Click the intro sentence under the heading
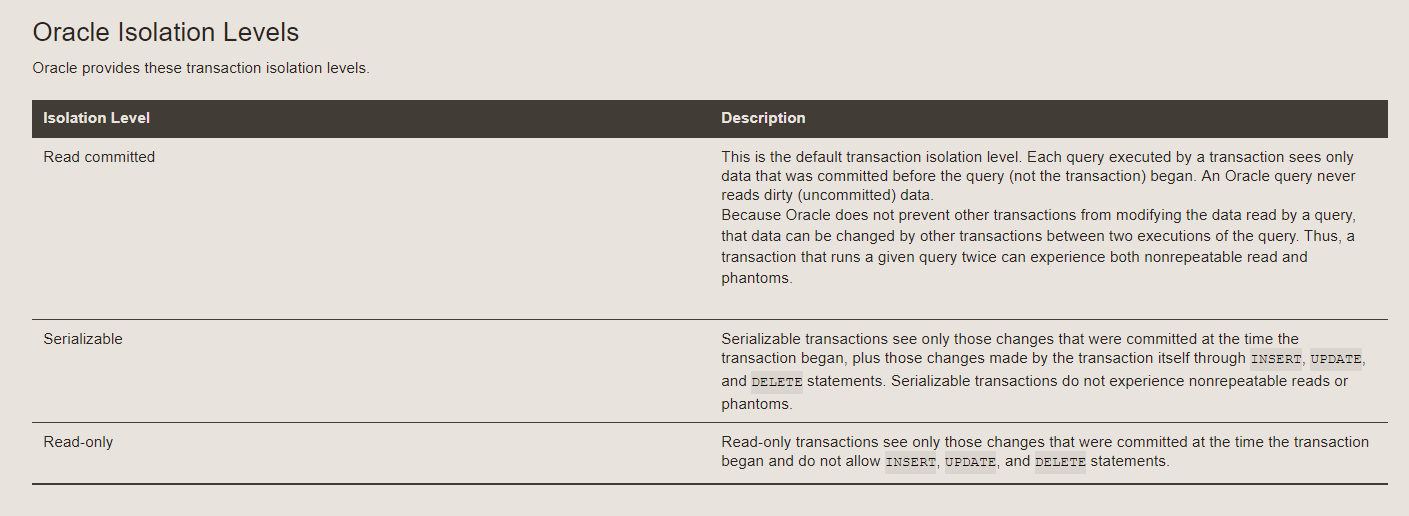This screenshot has height=516, width=1409. [x=201, y=69]
